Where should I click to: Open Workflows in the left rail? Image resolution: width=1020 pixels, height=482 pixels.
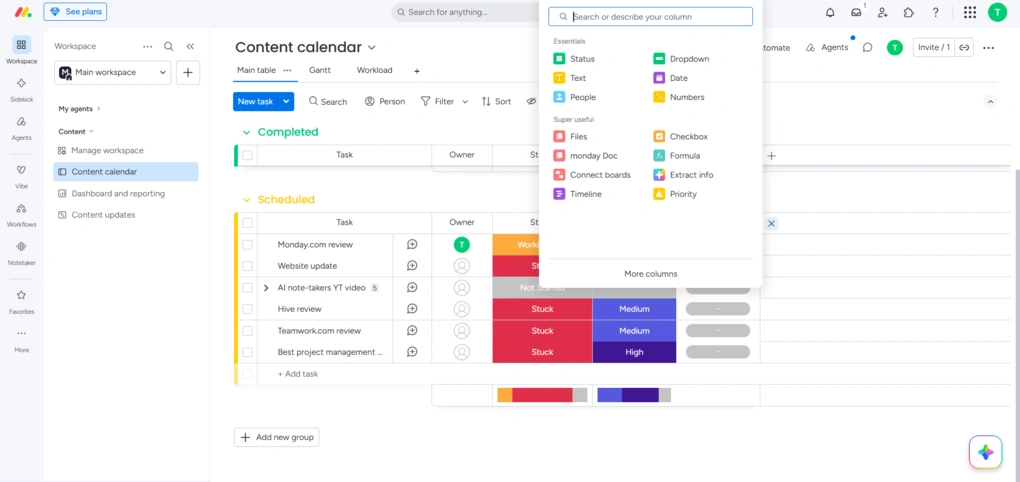coord(21,214)
